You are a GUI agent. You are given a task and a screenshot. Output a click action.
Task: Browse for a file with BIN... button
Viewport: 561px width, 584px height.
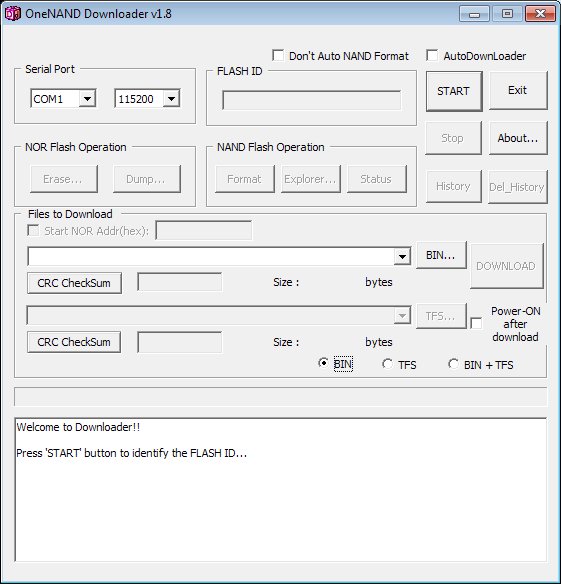[x=441, y=255]
